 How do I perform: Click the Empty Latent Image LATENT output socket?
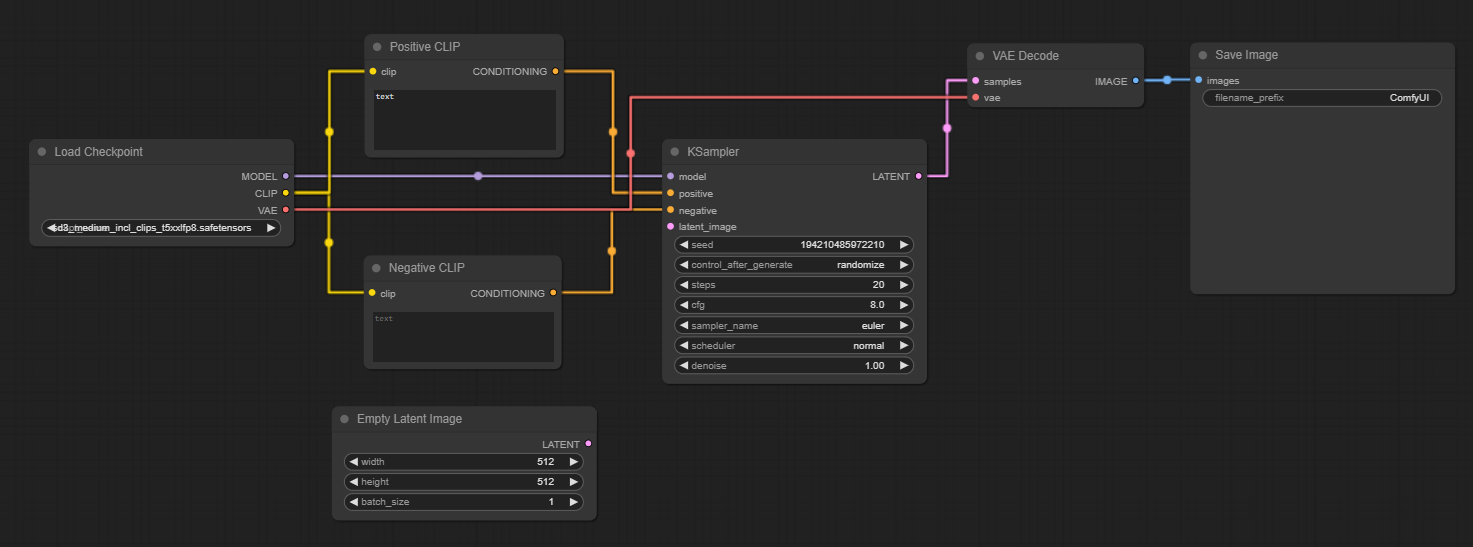(x=588, y=444)
